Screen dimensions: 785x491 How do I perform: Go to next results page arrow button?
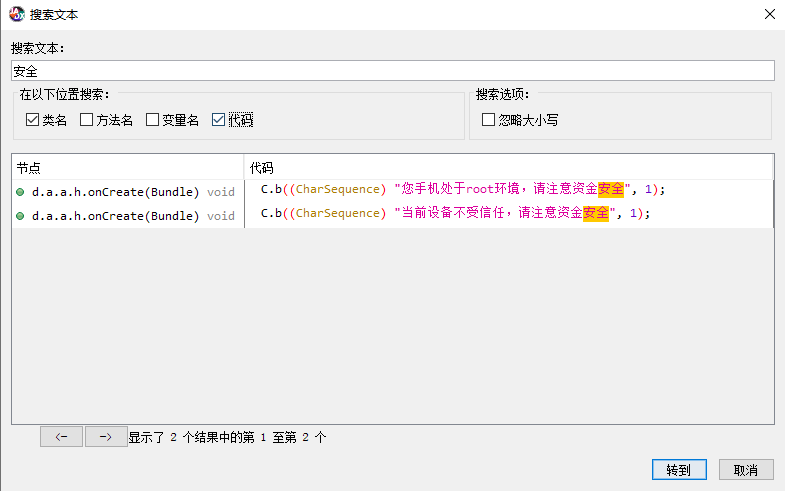point(106,436)
